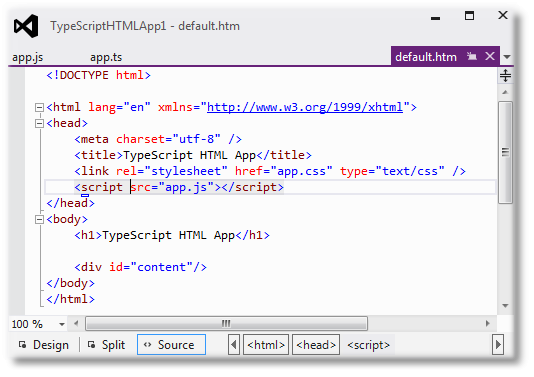The image size is (534, 377).
Task: Open the 100 % zoom dropdown
Action: tap(62, 324)
